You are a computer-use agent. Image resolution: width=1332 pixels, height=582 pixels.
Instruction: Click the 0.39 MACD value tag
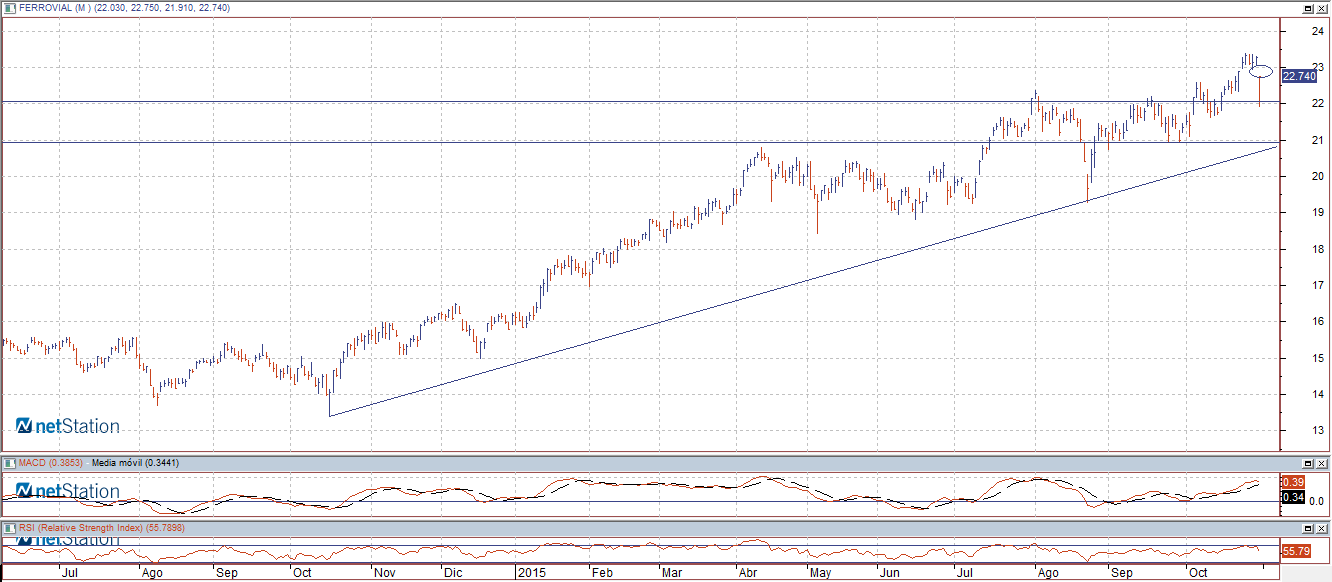[1291, 483]
